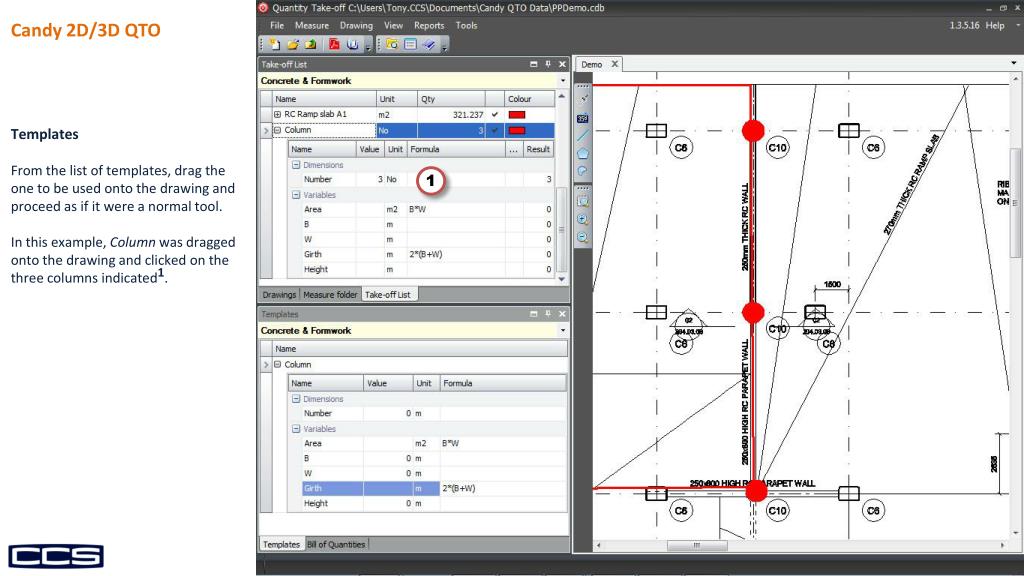
Task: Collapse Dimensions group in Templates panel
Action: (x=296, y=399)
